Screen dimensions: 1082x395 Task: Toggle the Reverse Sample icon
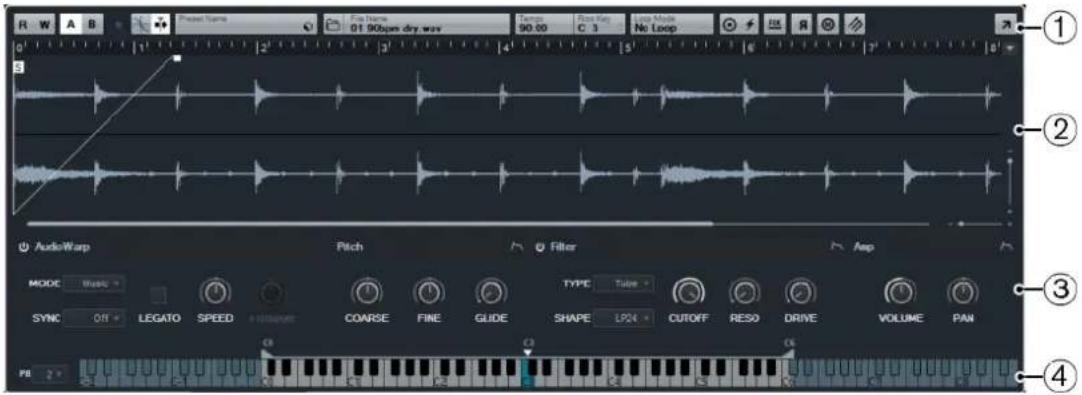tap(803, 25)
